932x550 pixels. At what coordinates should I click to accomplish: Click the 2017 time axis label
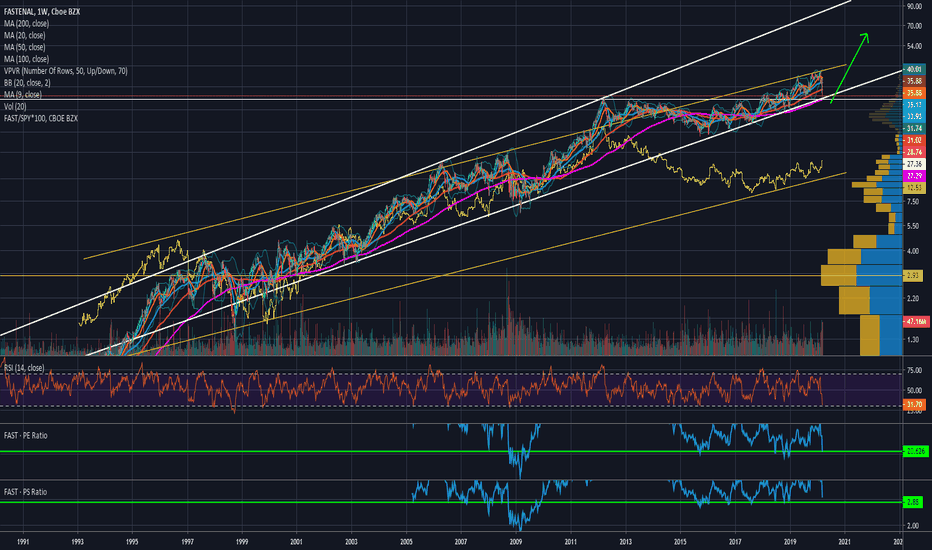click(x=735, y=542)
